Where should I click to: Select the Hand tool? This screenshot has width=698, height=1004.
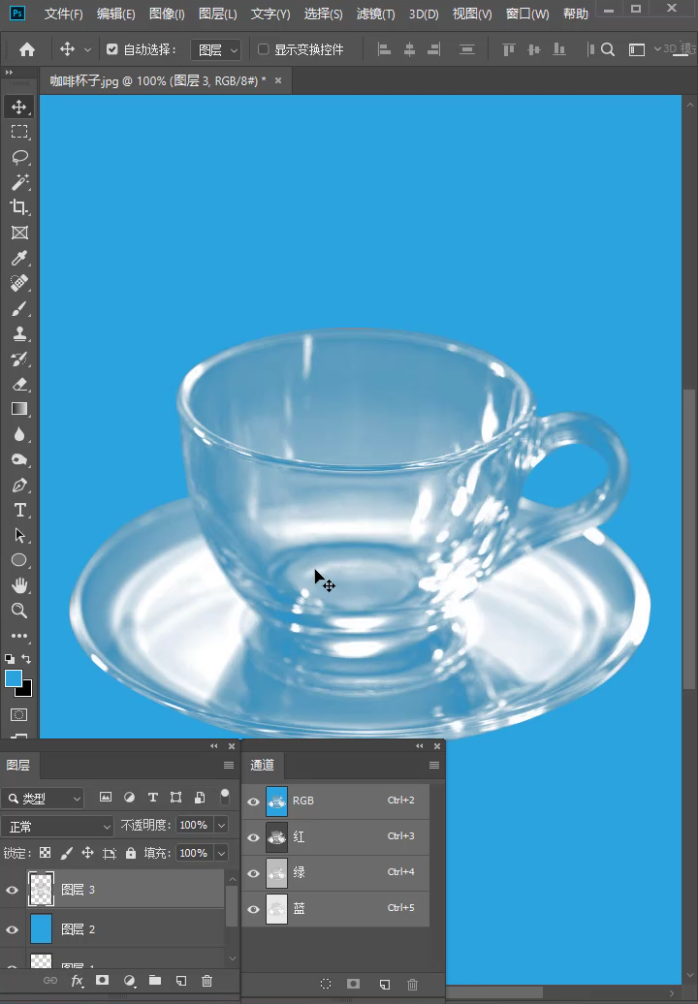click(x=19, y=585)
